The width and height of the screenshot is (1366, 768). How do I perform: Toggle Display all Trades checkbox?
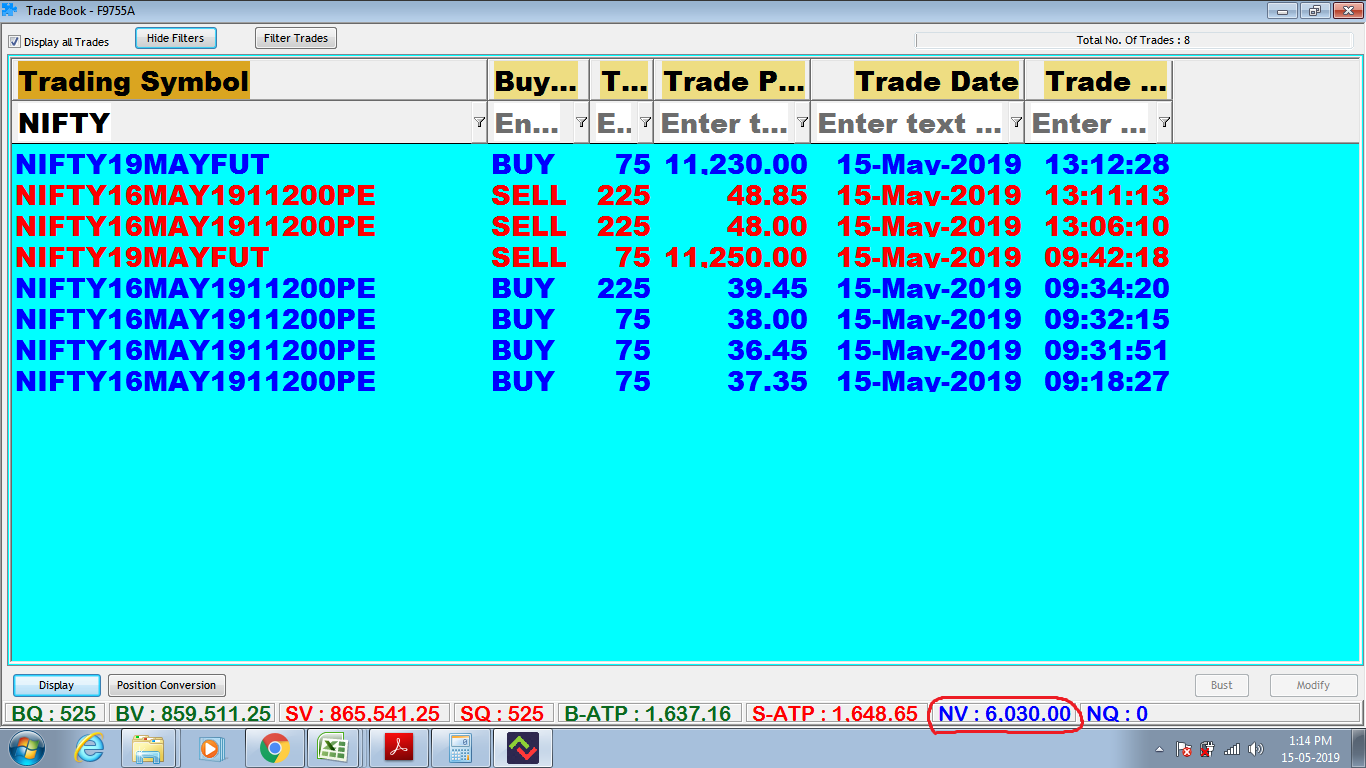pyautogui.click(x=15, y=42)
